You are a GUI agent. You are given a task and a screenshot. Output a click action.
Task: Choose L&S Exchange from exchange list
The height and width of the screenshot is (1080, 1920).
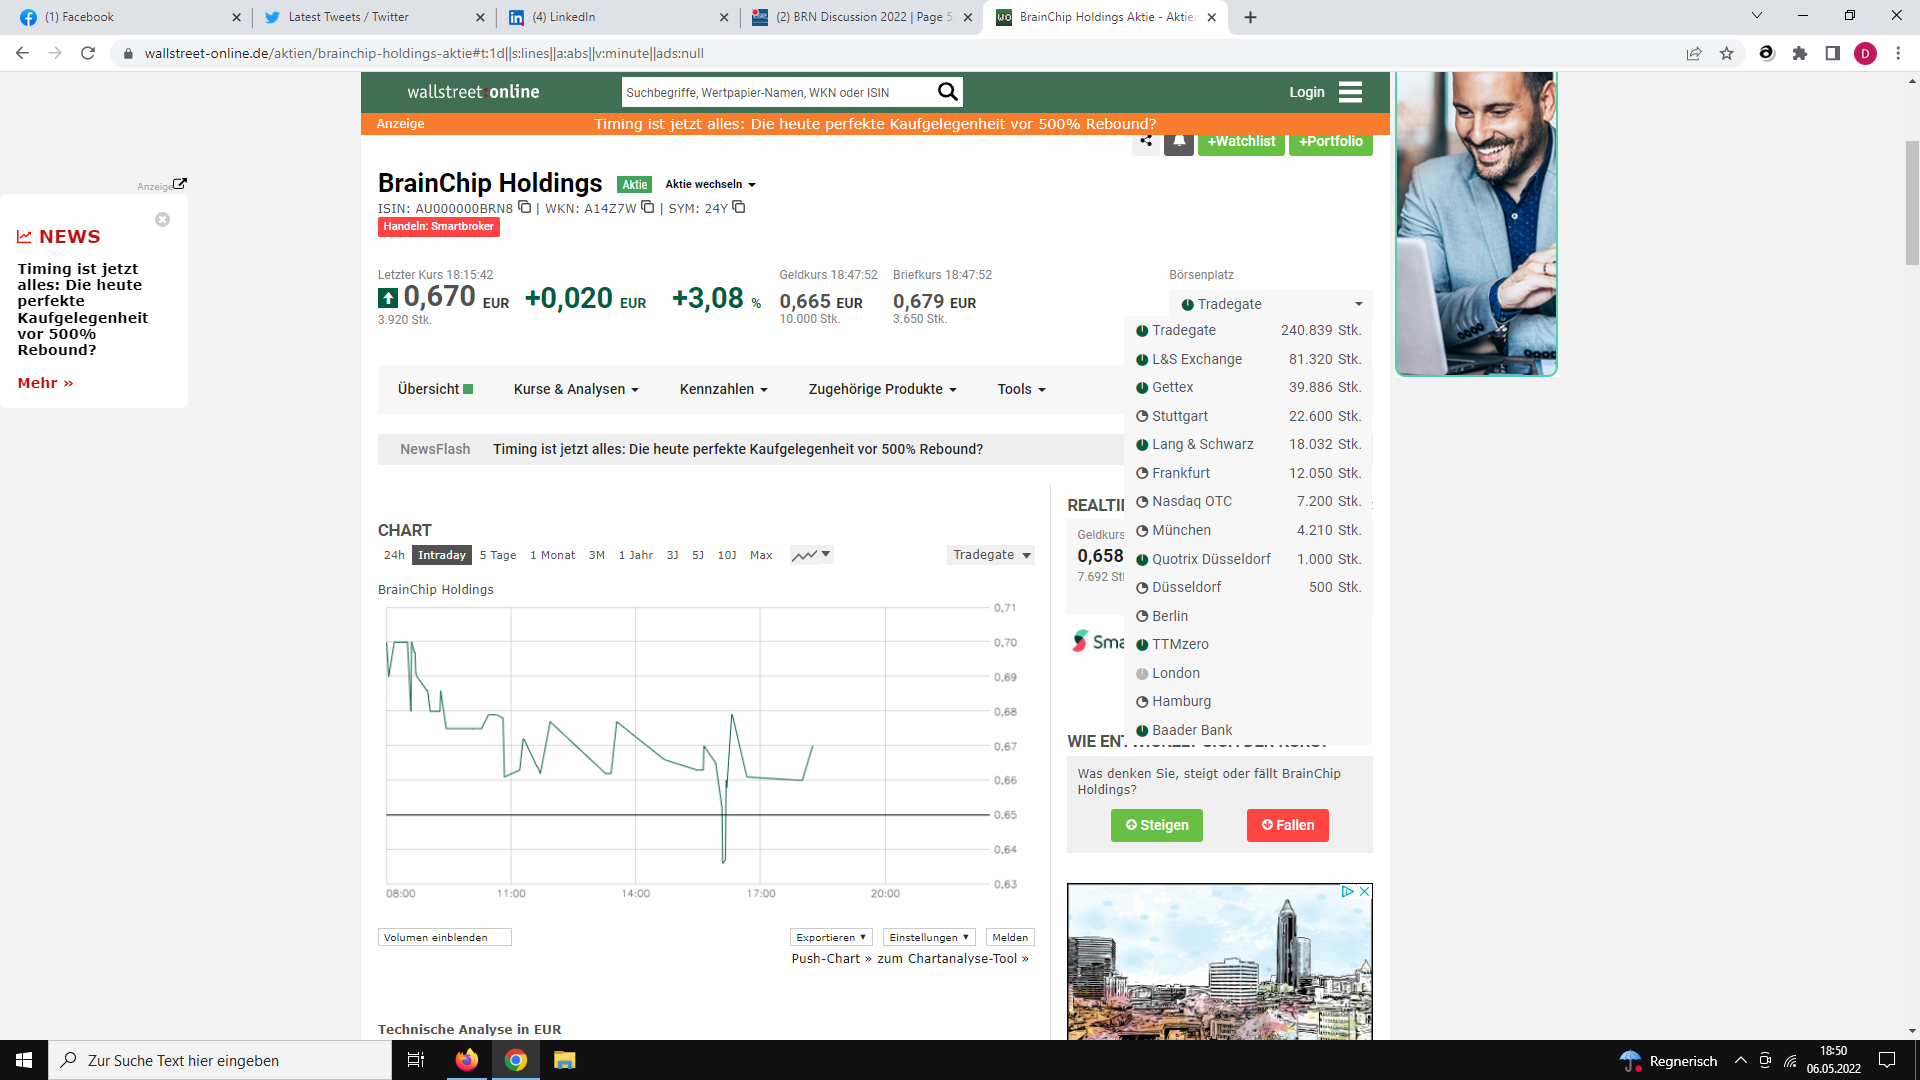(1248, 359)
